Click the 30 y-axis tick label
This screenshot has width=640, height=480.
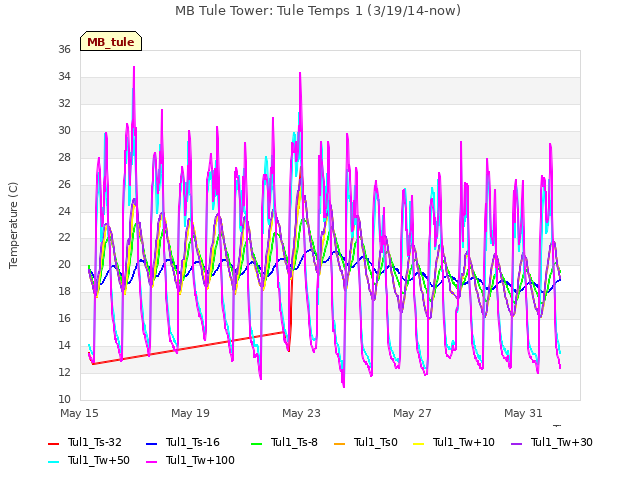click(64, 130)
